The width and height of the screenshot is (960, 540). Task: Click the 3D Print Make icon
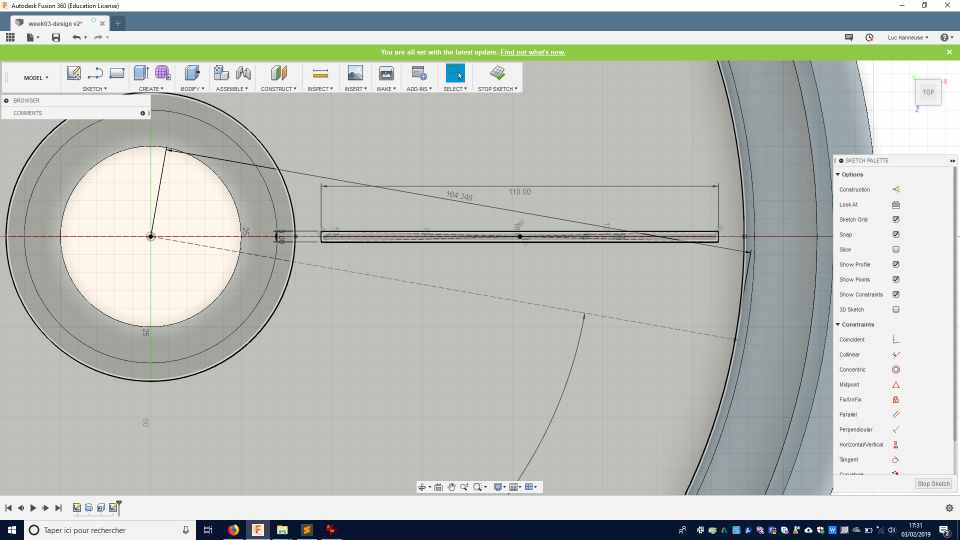click(x=386, y=73)
